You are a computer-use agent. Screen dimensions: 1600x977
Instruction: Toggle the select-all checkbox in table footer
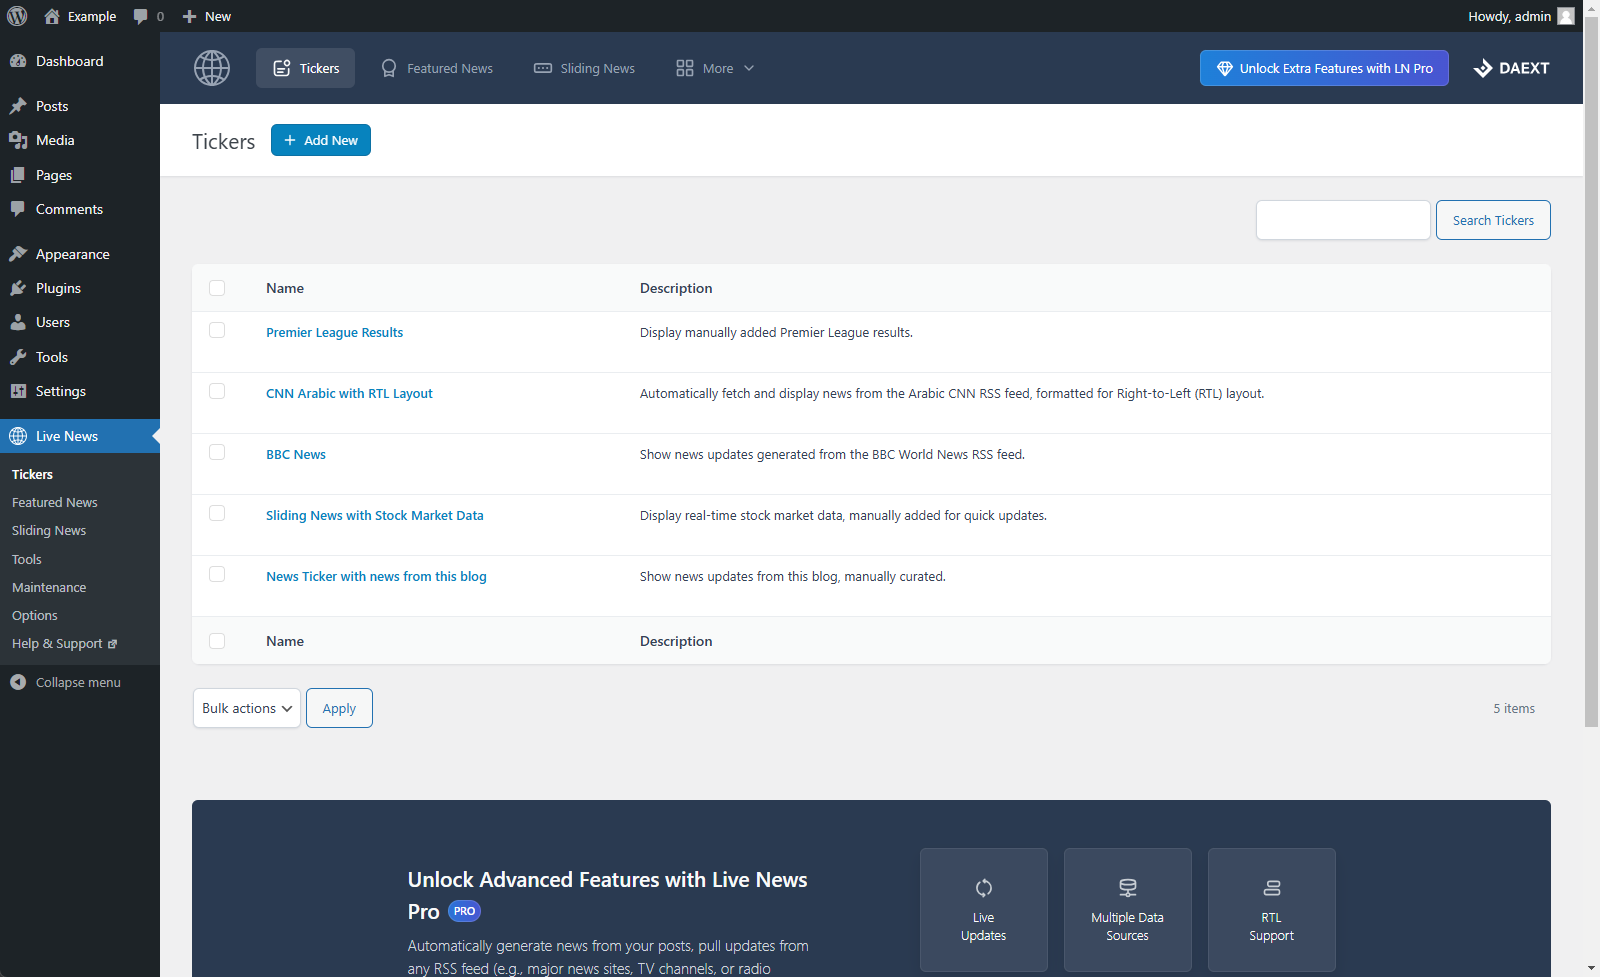217,641
